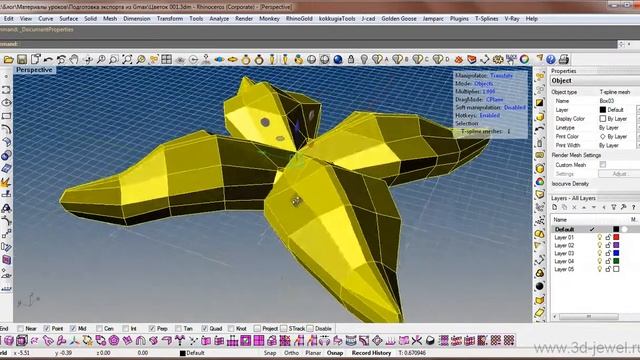Toggle the Point osnap checkbox
This screenshot has height=360, width=640.
(x=47, y=329)
